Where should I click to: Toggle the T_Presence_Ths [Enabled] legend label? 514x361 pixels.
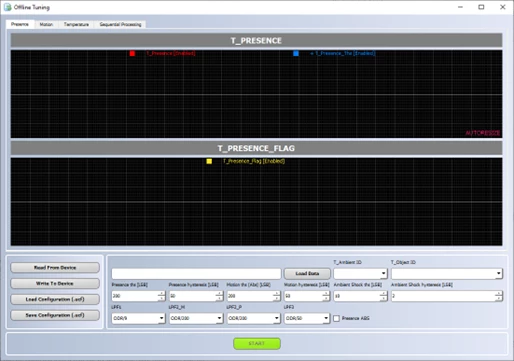343,53
